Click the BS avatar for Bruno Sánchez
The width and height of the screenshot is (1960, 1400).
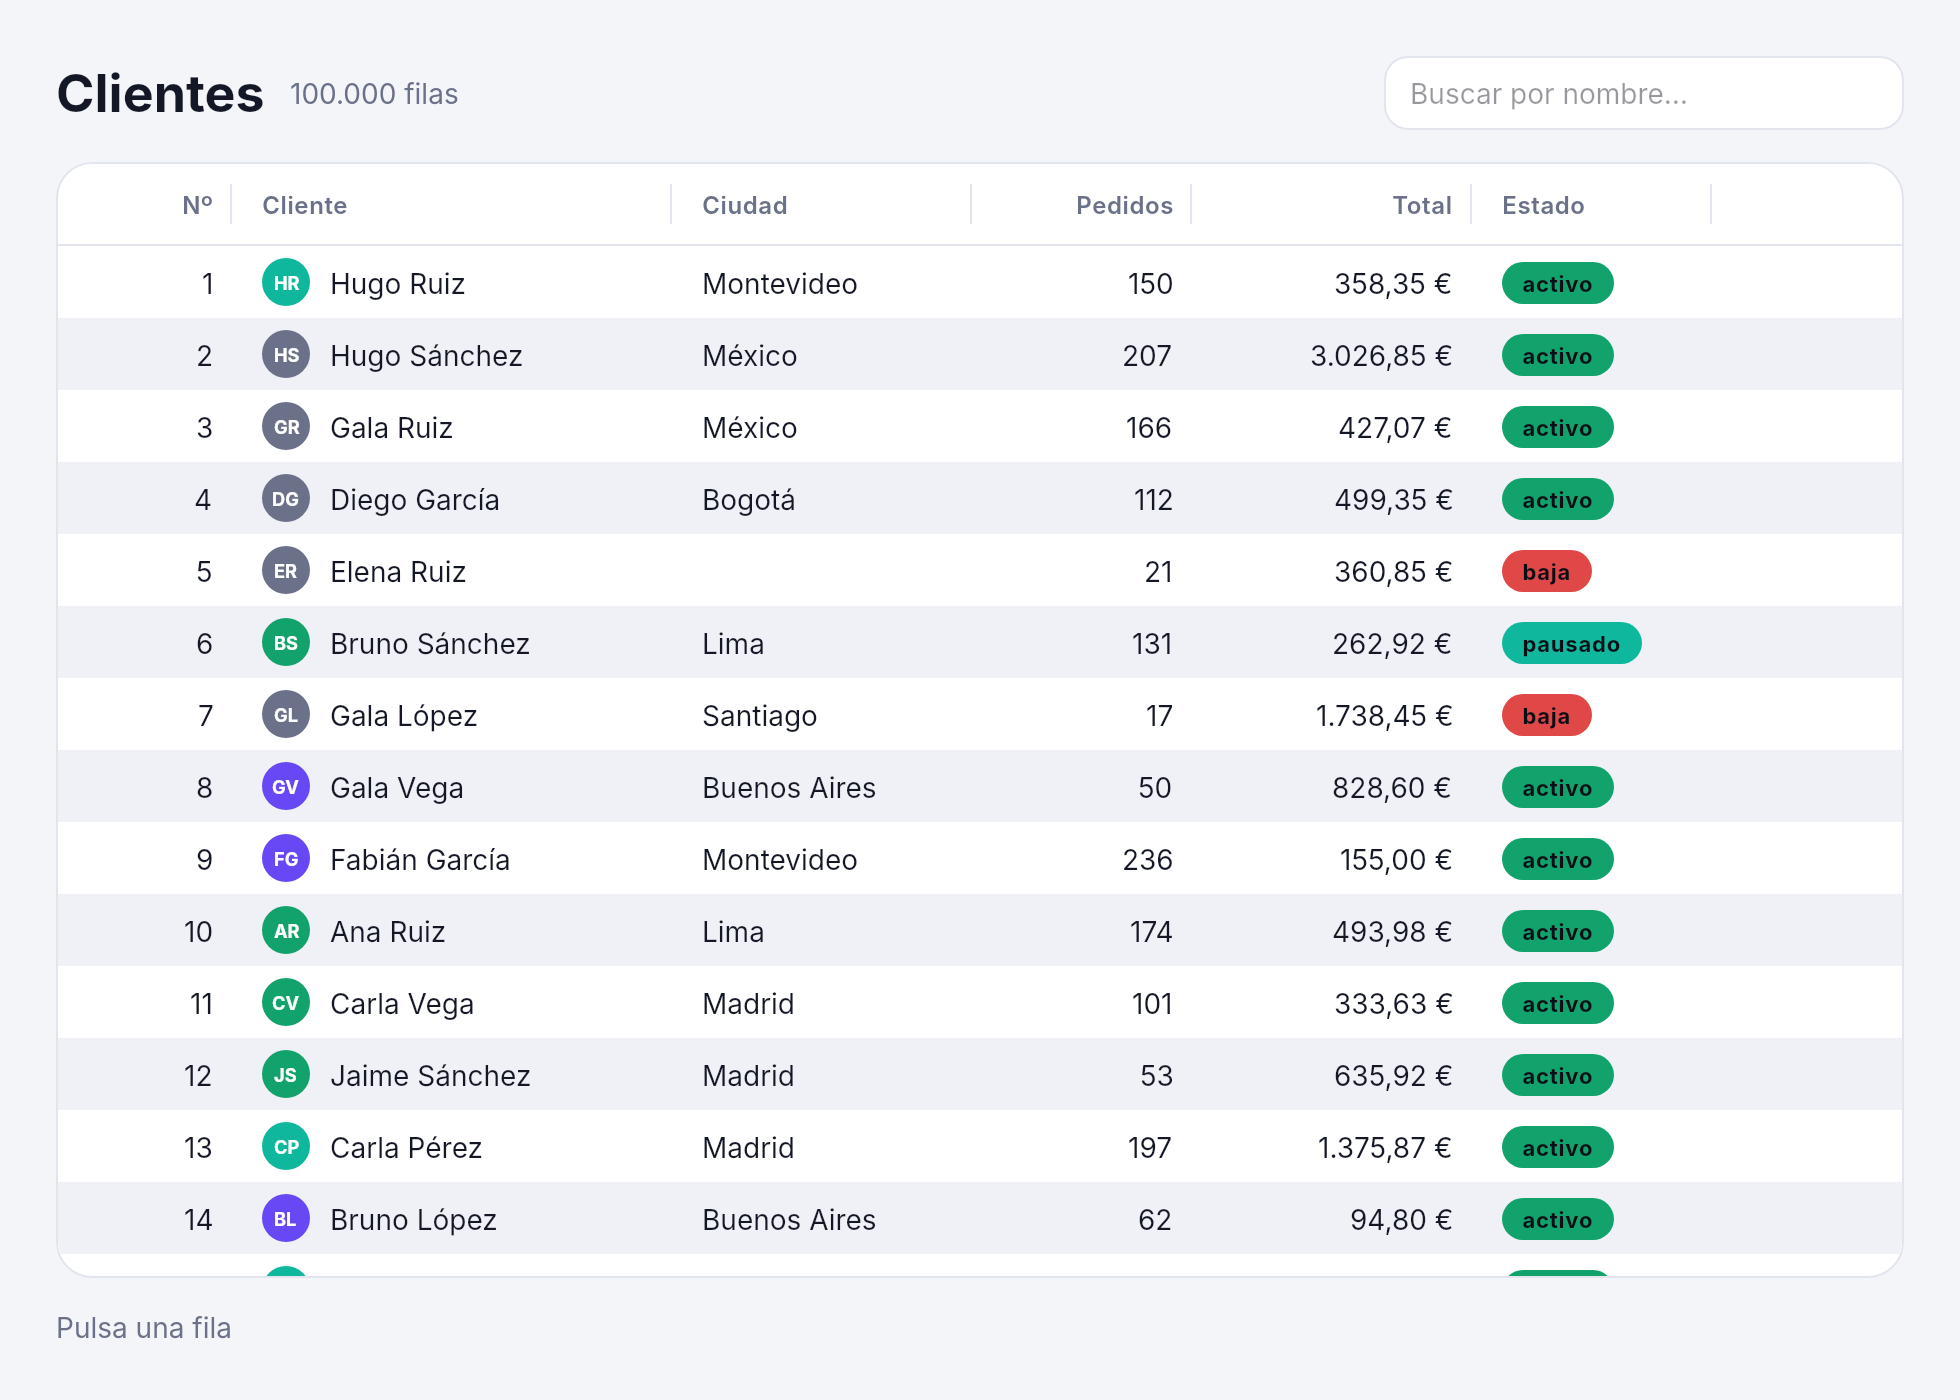click(x=286, y=643)
